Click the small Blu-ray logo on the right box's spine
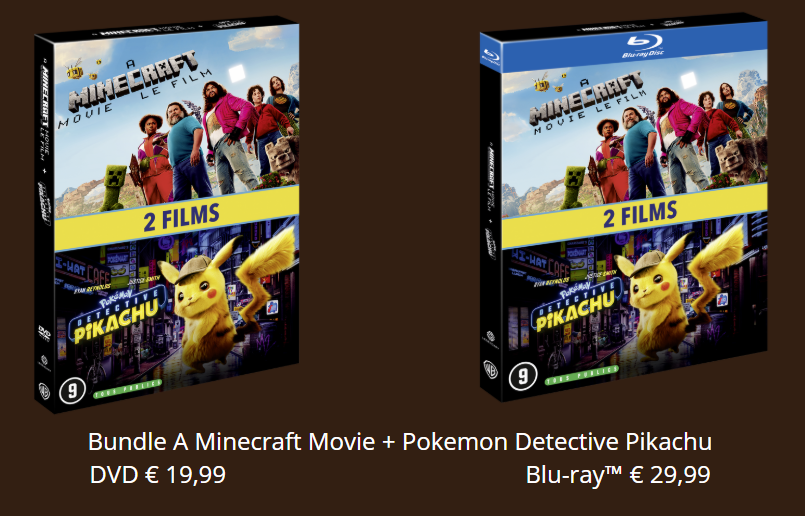The height and width of the screenshot is (516, 805). pos(490,54)
